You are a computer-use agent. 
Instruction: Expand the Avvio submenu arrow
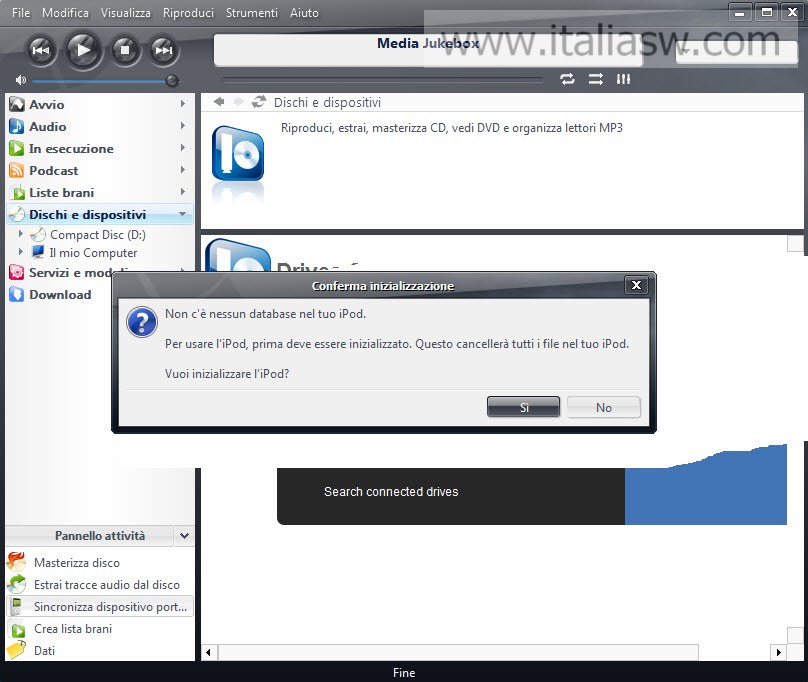point(182,104)
